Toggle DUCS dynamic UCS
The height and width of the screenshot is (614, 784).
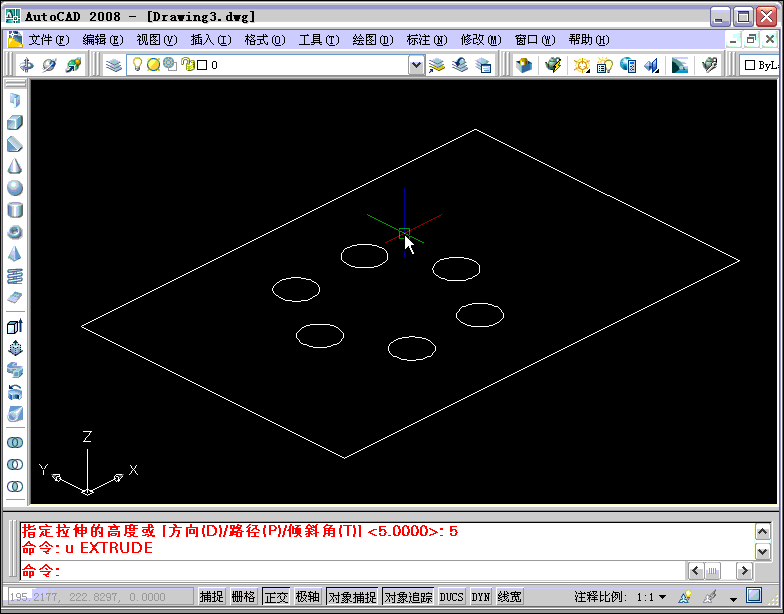[x=452, y=596]
